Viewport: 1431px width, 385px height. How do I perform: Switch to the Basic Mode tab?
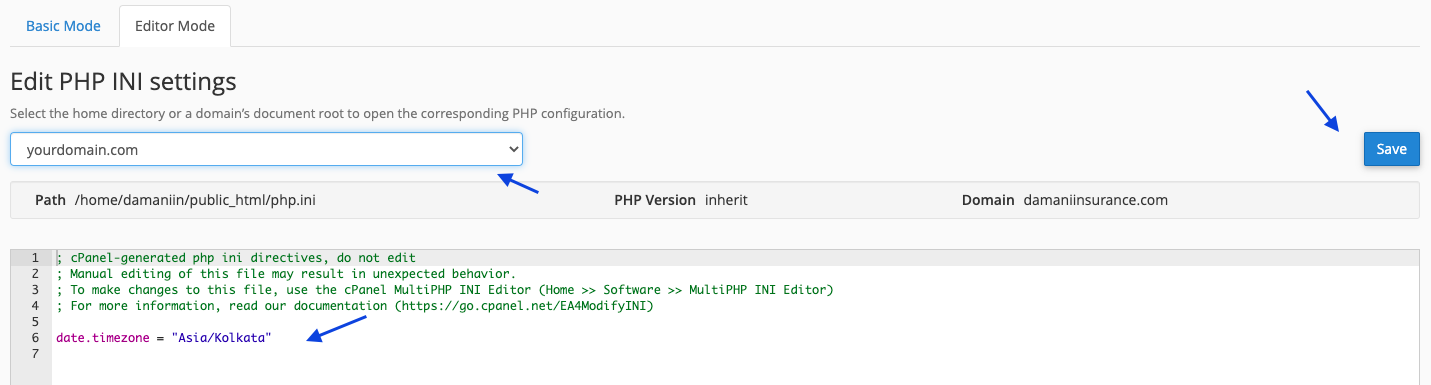click(63, 26)
